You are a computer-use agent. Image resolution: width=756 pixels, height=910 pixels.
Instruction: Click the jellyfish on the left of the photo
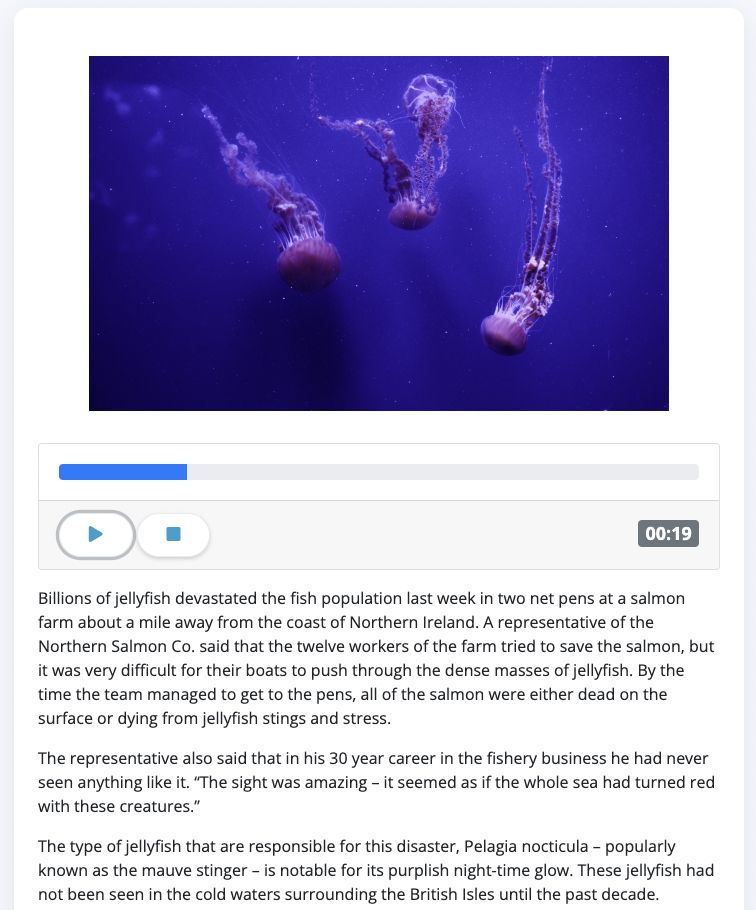[308, 260]
